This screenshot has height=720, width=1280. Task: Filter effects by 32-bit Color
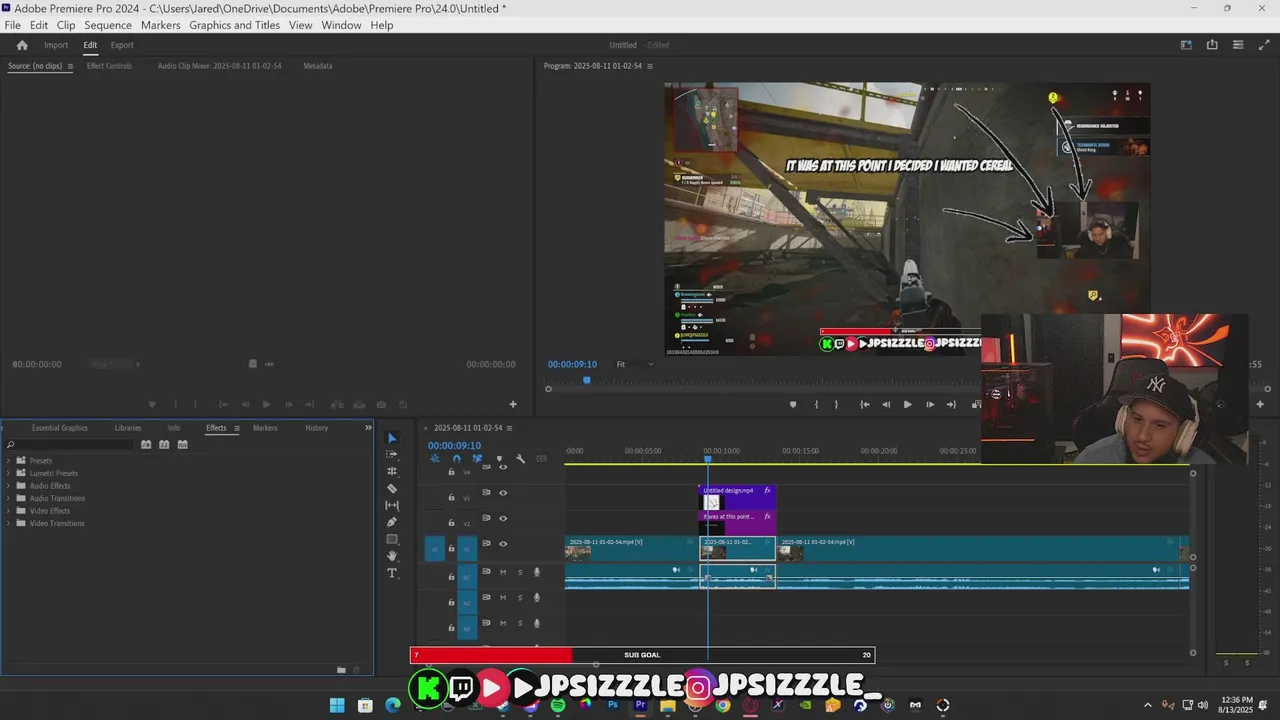[164, 444]
